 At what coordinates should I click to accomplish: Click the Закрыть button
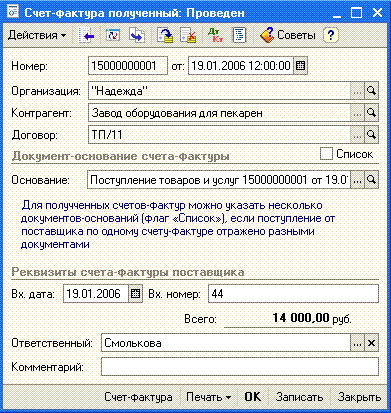pos(359,397)
